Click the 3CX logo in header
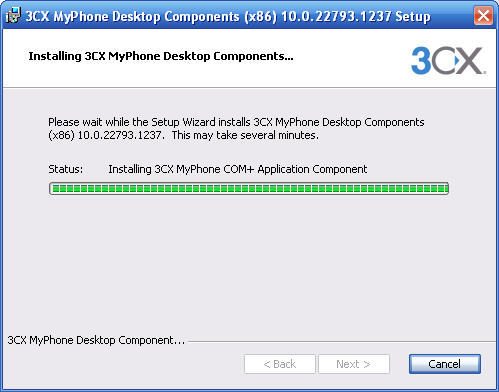 tap(448, 60)
